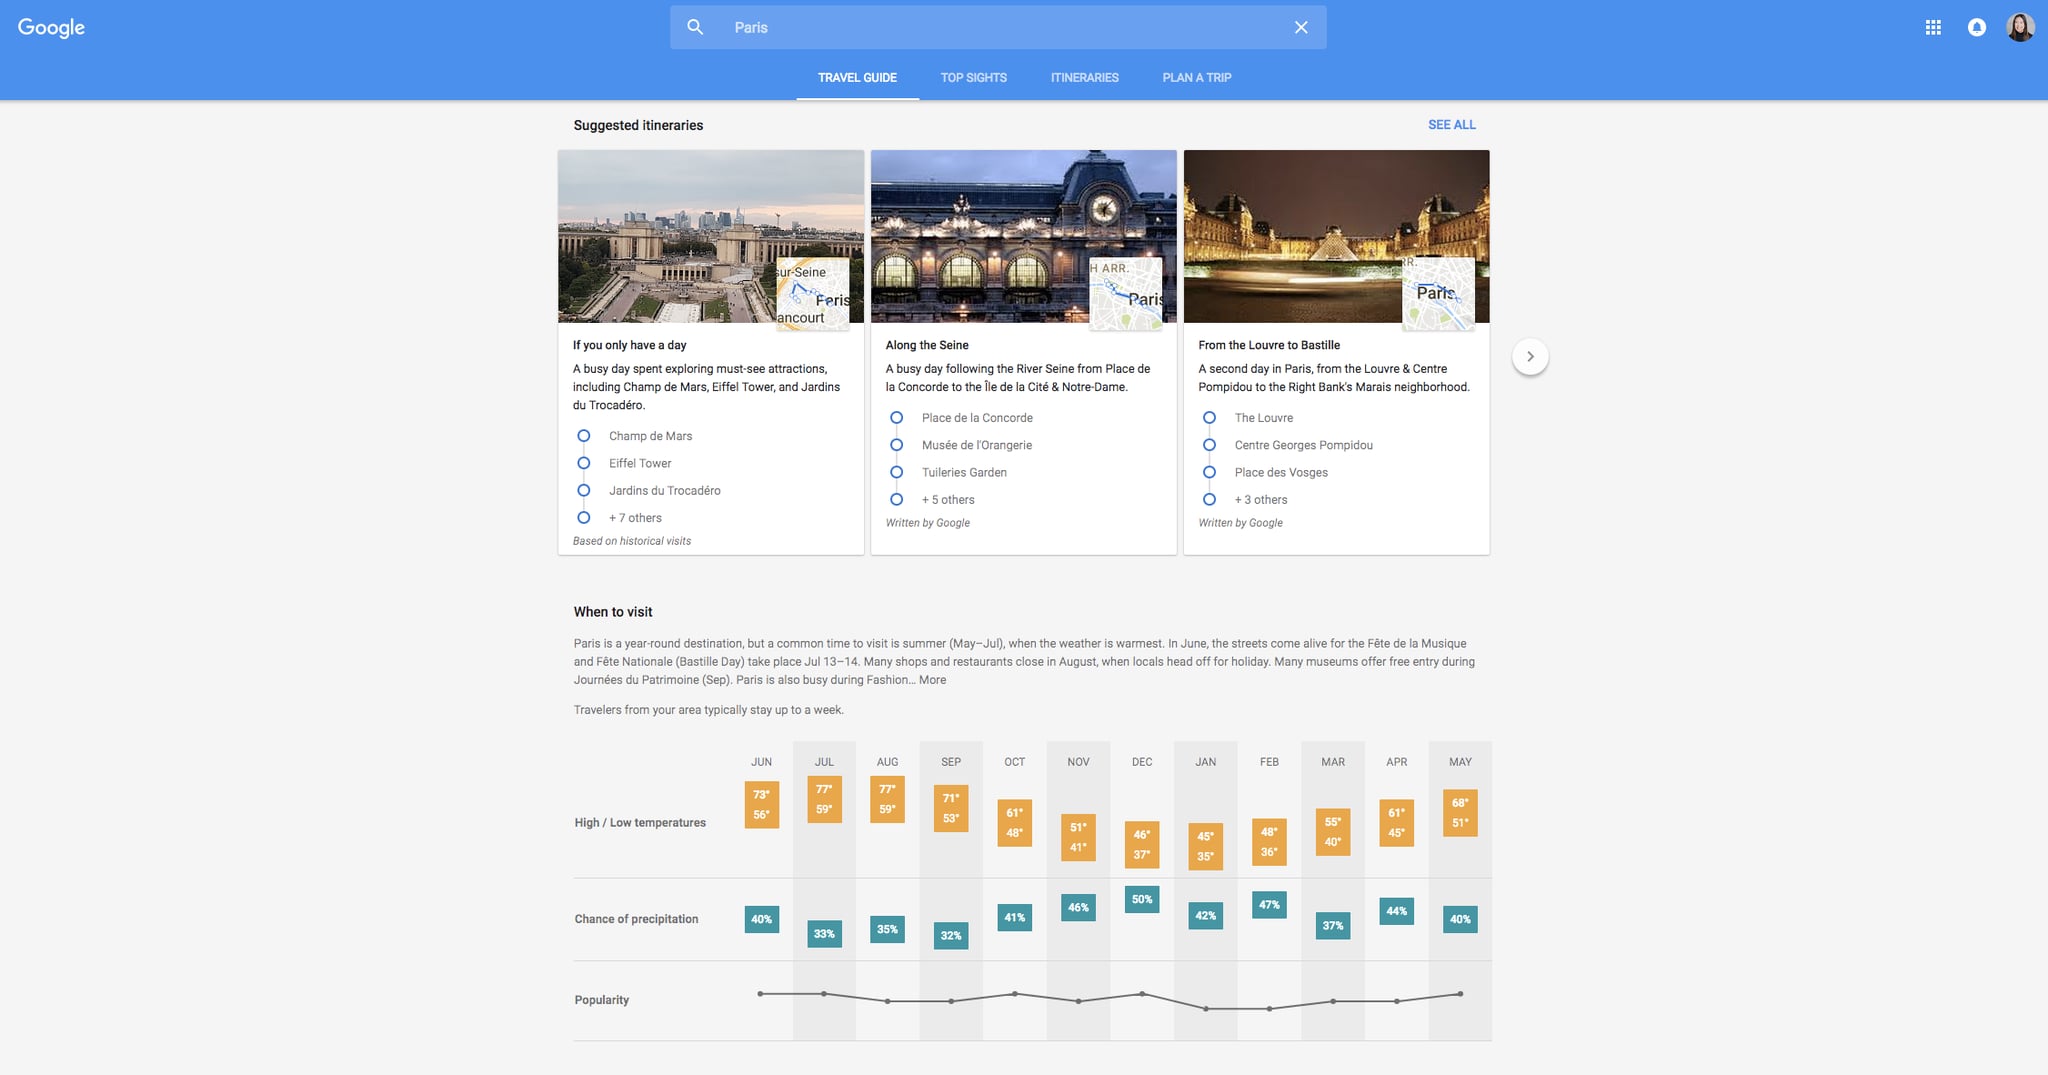Open the If you only have a day photo
Screen dimensions: 2048x1075
[x=711, y=236]
